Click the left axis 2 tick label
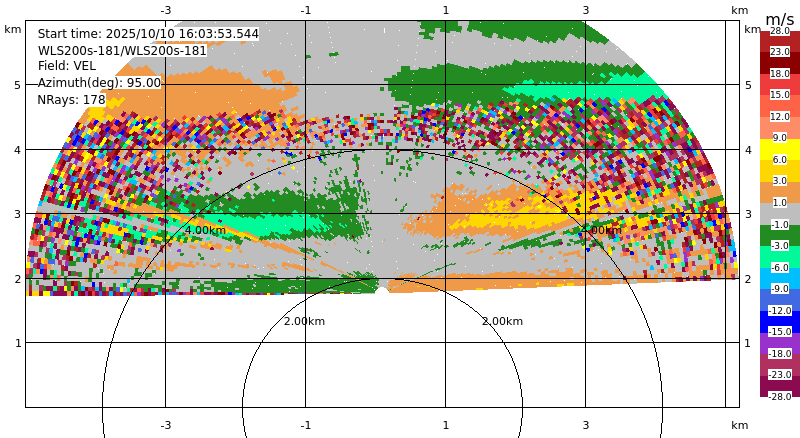Viewport: 800px width, 438px height. (18, 279)
